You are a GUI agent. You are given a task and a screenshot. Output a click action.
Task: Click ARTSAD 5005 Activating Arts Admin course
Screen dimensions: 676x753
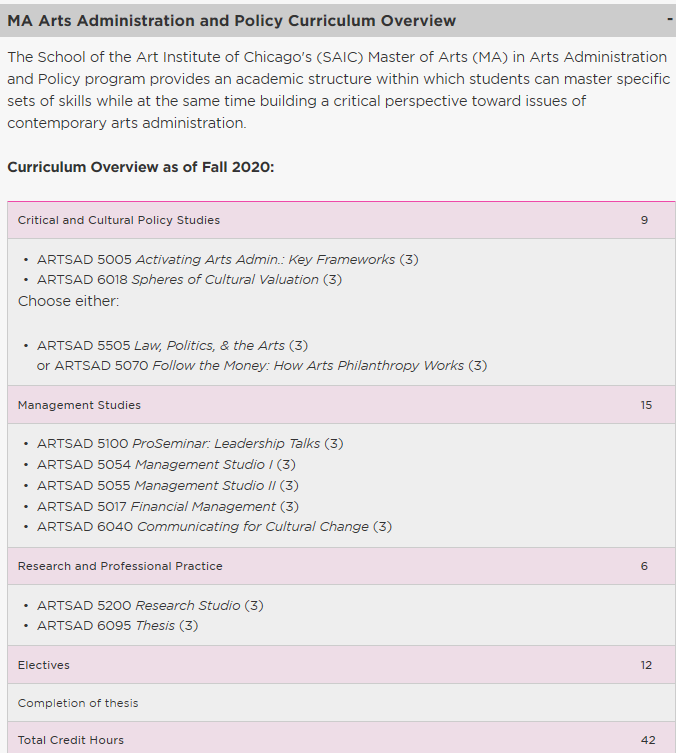[x=228, y=259]
